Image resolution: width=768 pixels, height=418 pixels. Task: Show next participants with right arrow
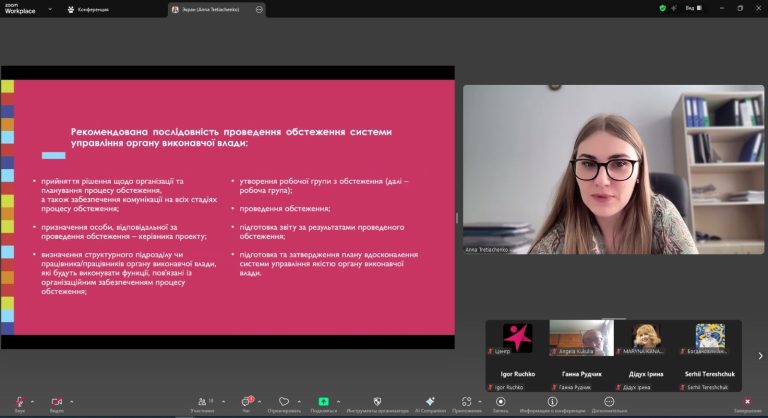coord(759,355)
